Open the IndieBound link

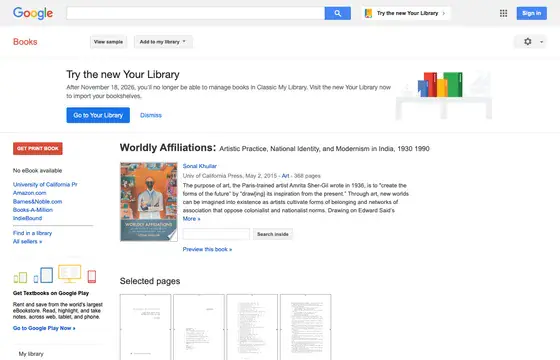[x=28, y=218]
